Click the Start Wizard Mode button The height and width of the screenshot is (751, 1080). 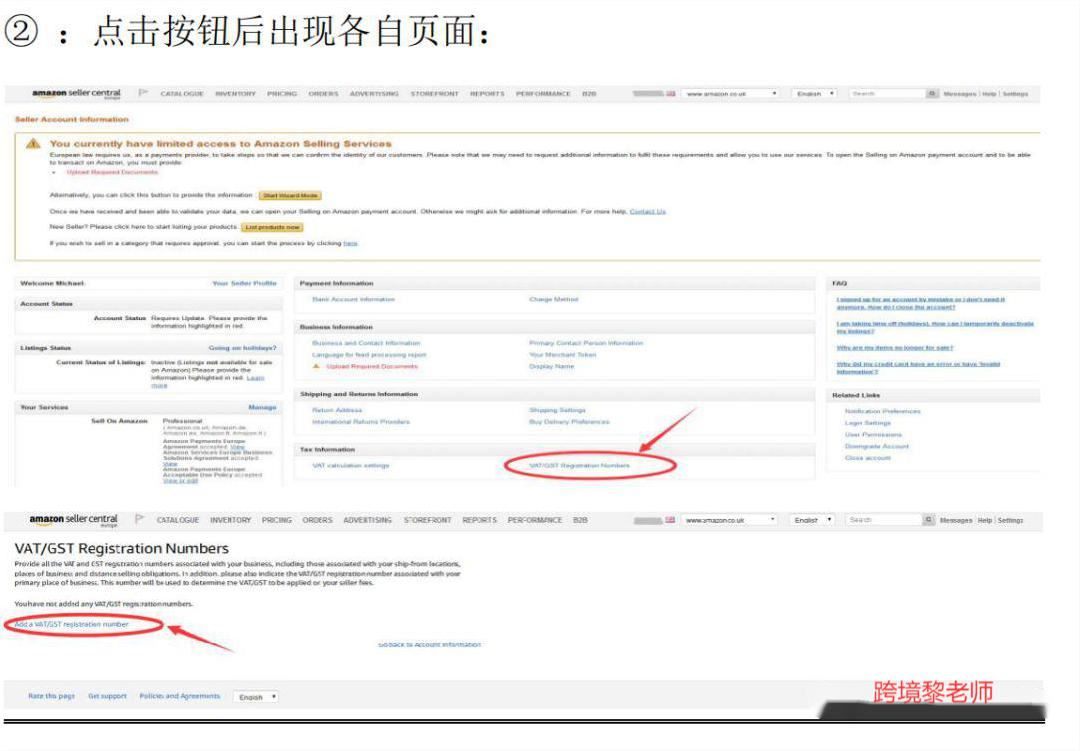click(x=290, y=196)
